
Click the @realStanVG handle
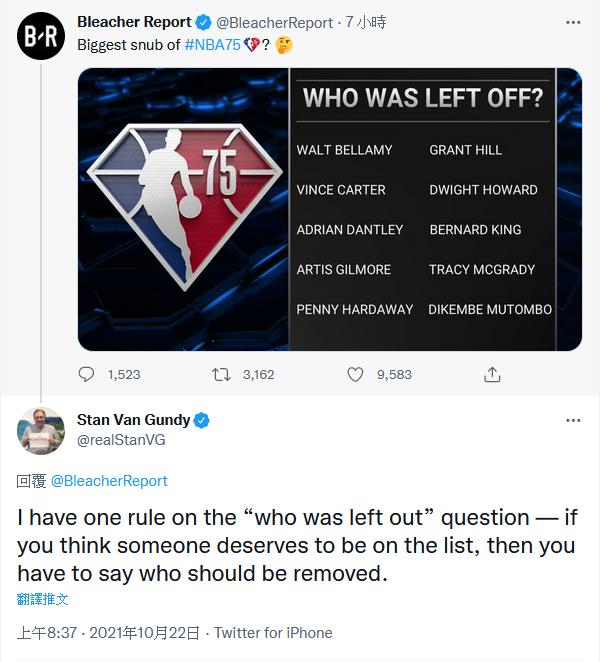coord(121,440)
